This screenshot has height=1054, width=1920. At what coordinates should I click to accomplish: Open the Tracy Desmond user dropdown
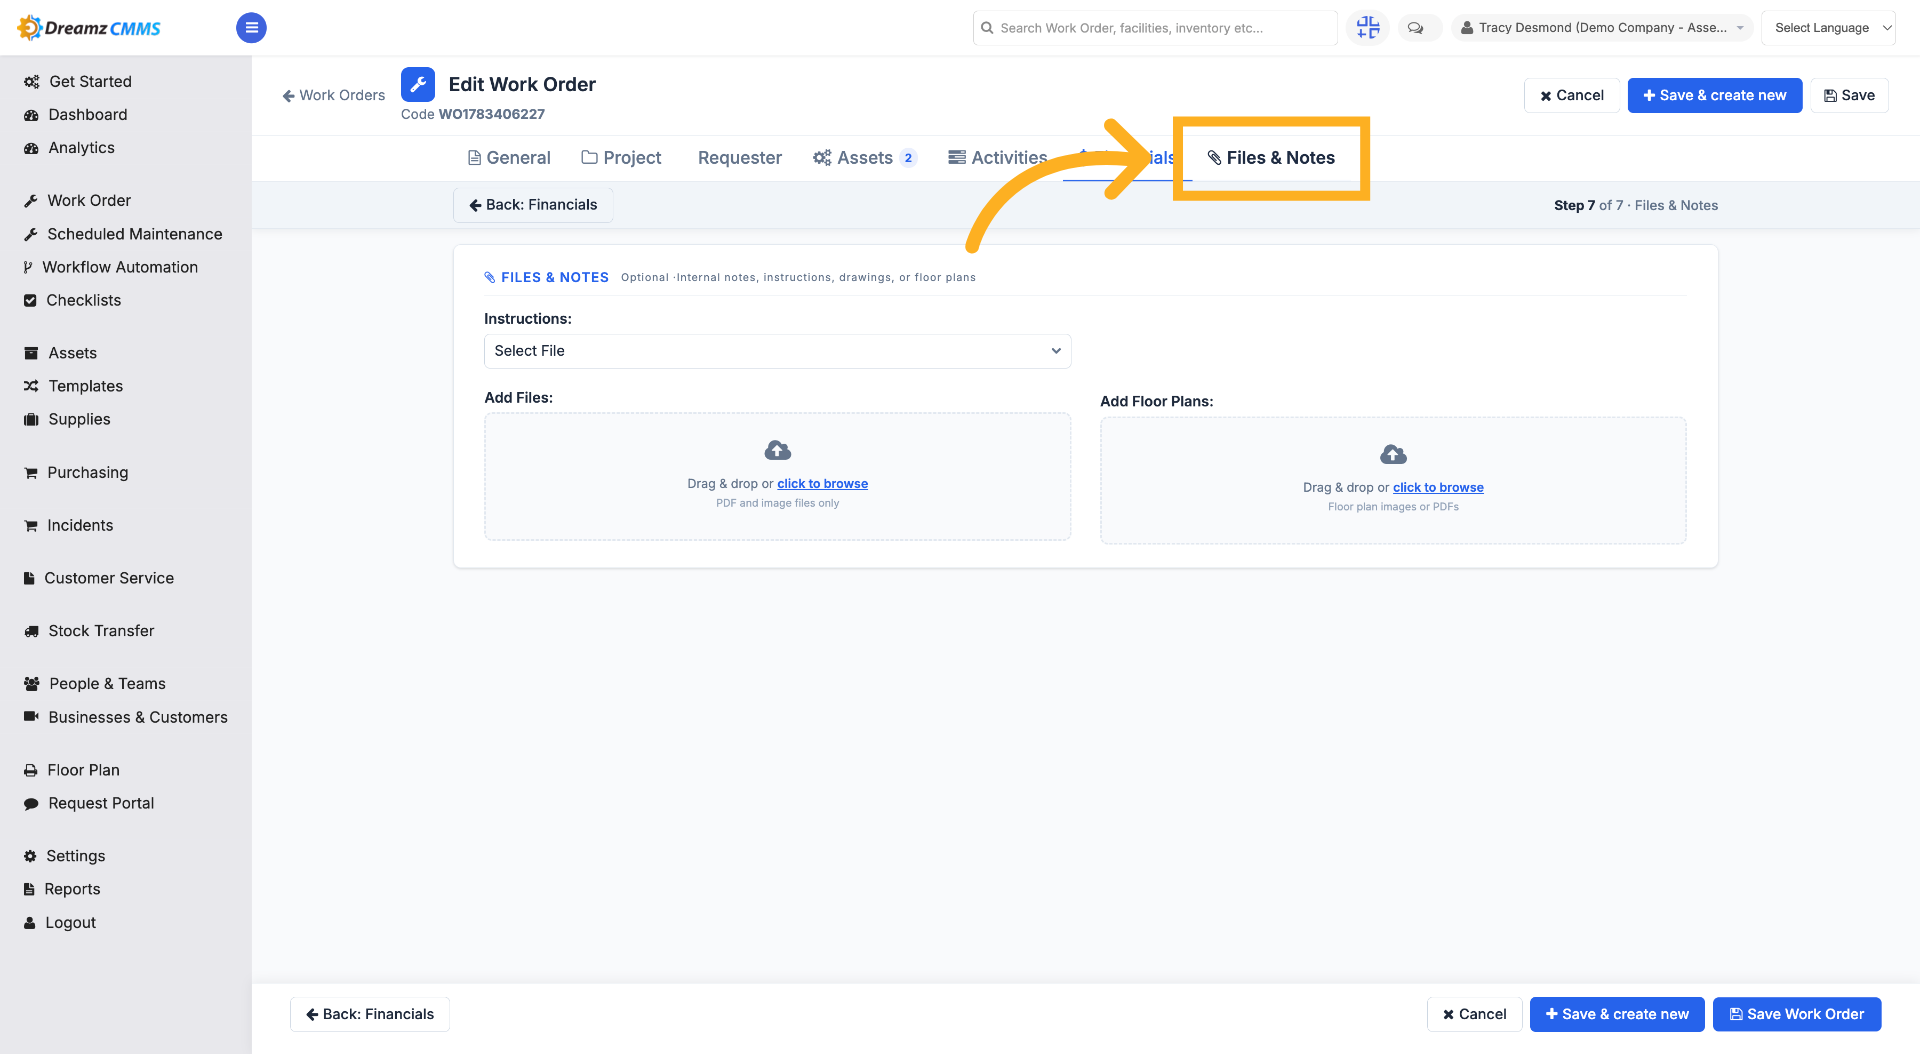pyautogui.click(x=1603, y=28)
